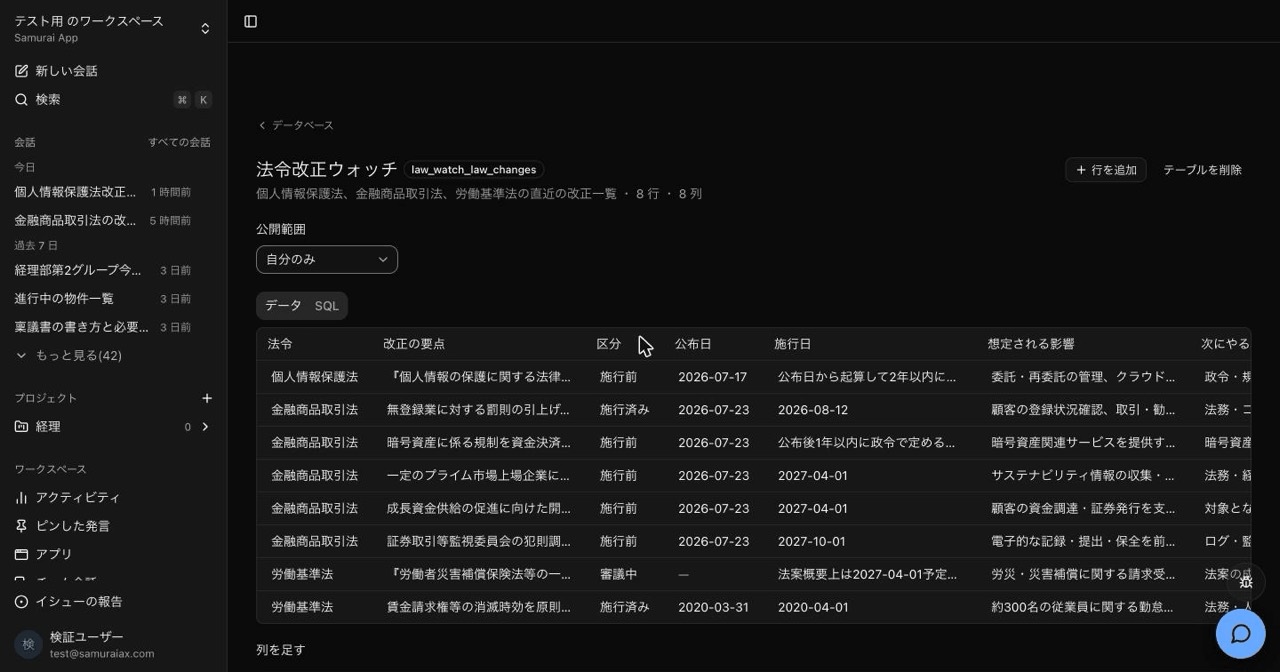Screen dimensions: 1280x672
Task: Open the workspace switcher chevrons
Action: pos(205,29)
